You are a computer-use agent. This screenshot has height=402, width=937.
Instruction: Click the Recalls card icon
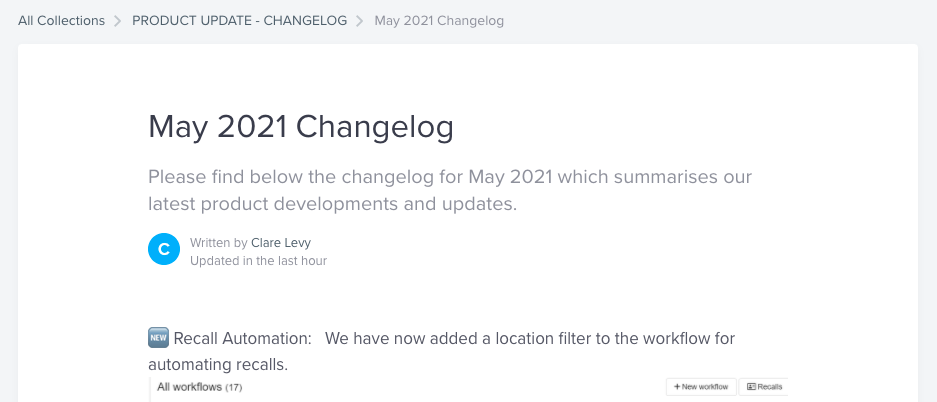(752, 386)
